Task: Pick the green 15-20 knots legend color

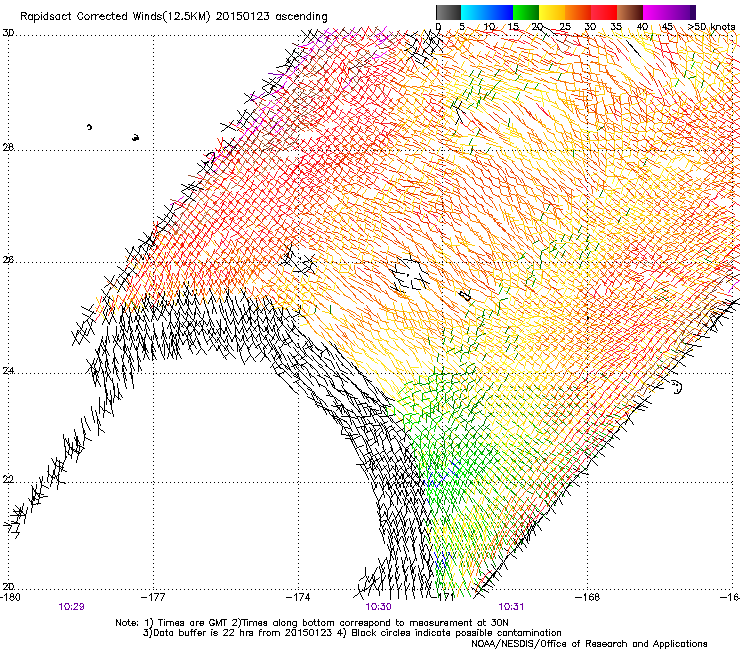Action: tap(526, 12)
